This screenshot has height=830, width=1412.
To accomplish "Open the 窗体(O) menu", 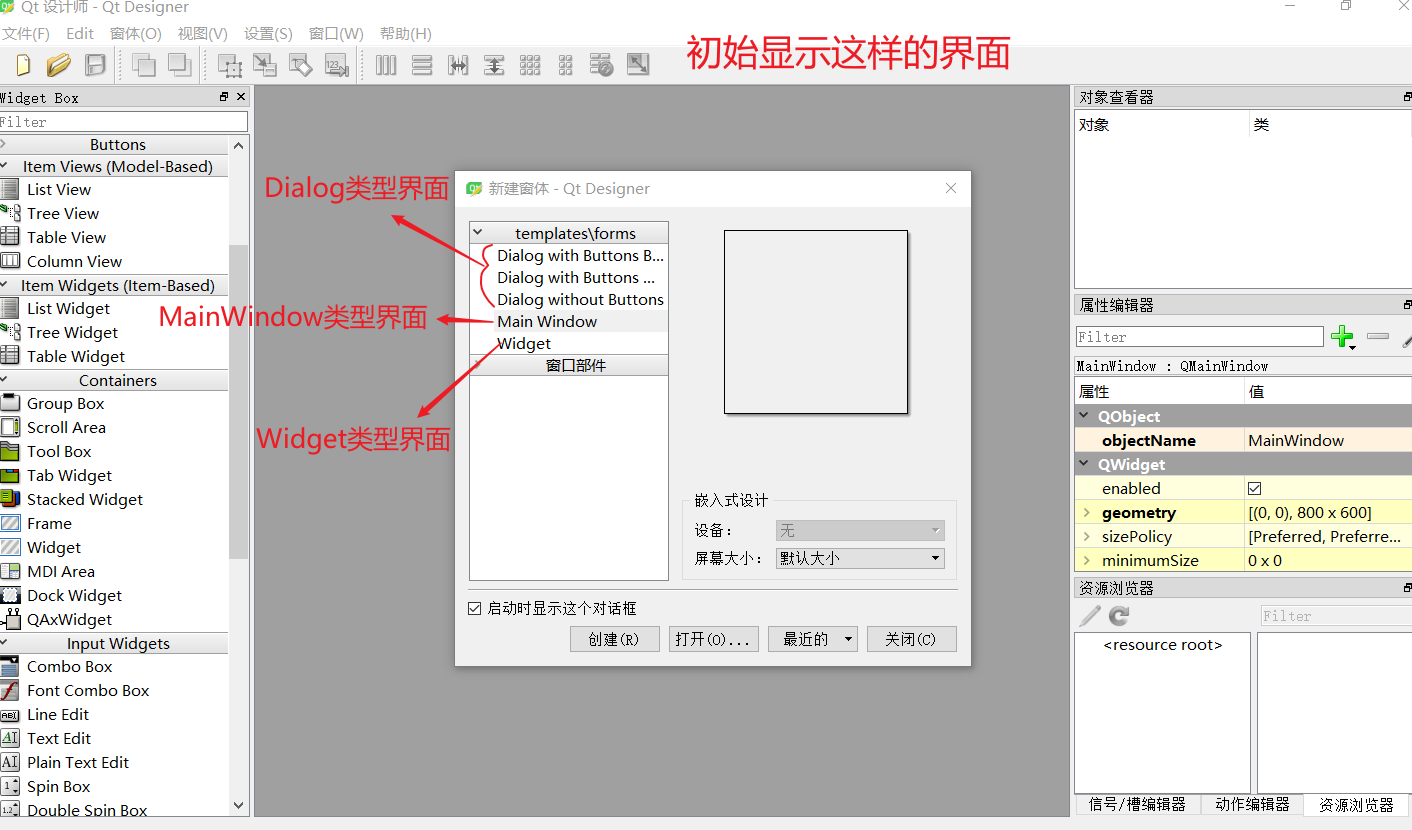I will [x=135, y=33].
